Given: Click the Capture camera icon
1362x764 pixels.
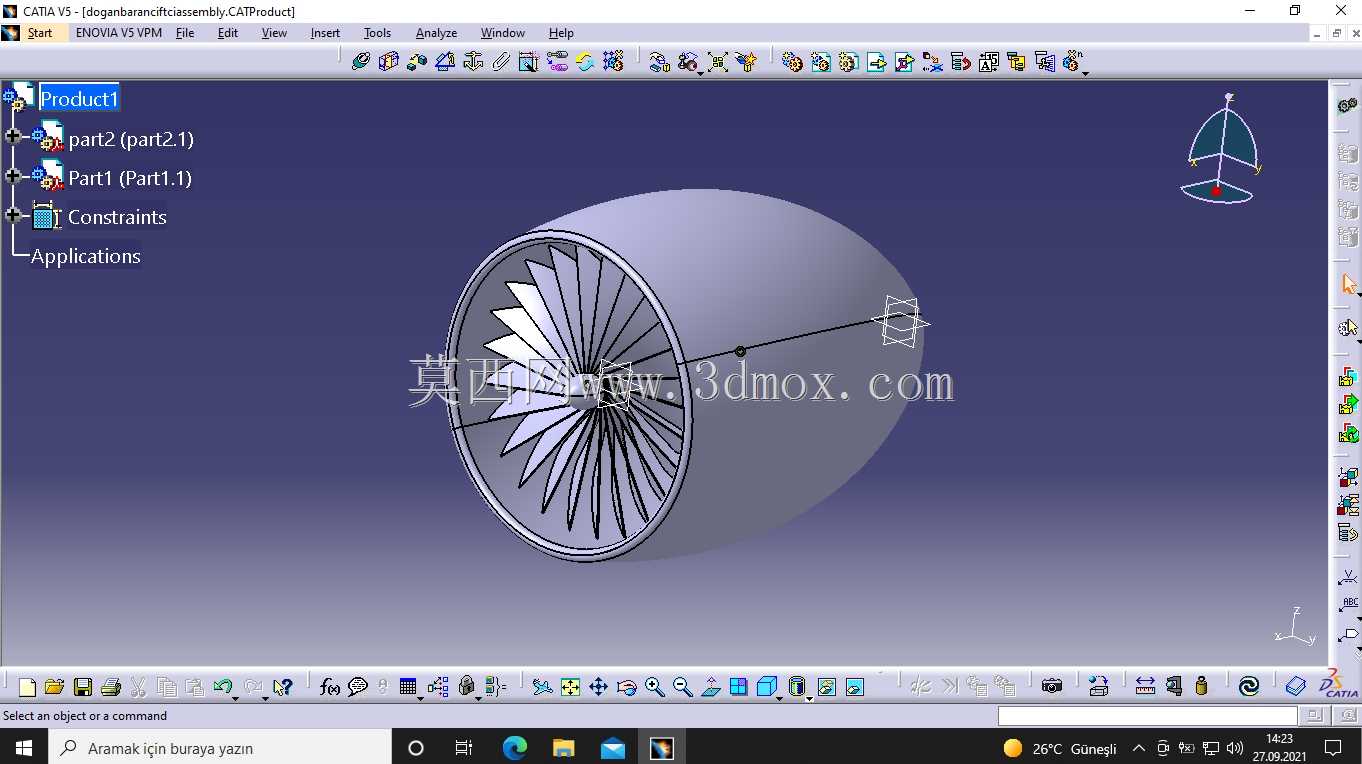Looking at the screenshot, I should (1051, 687).
